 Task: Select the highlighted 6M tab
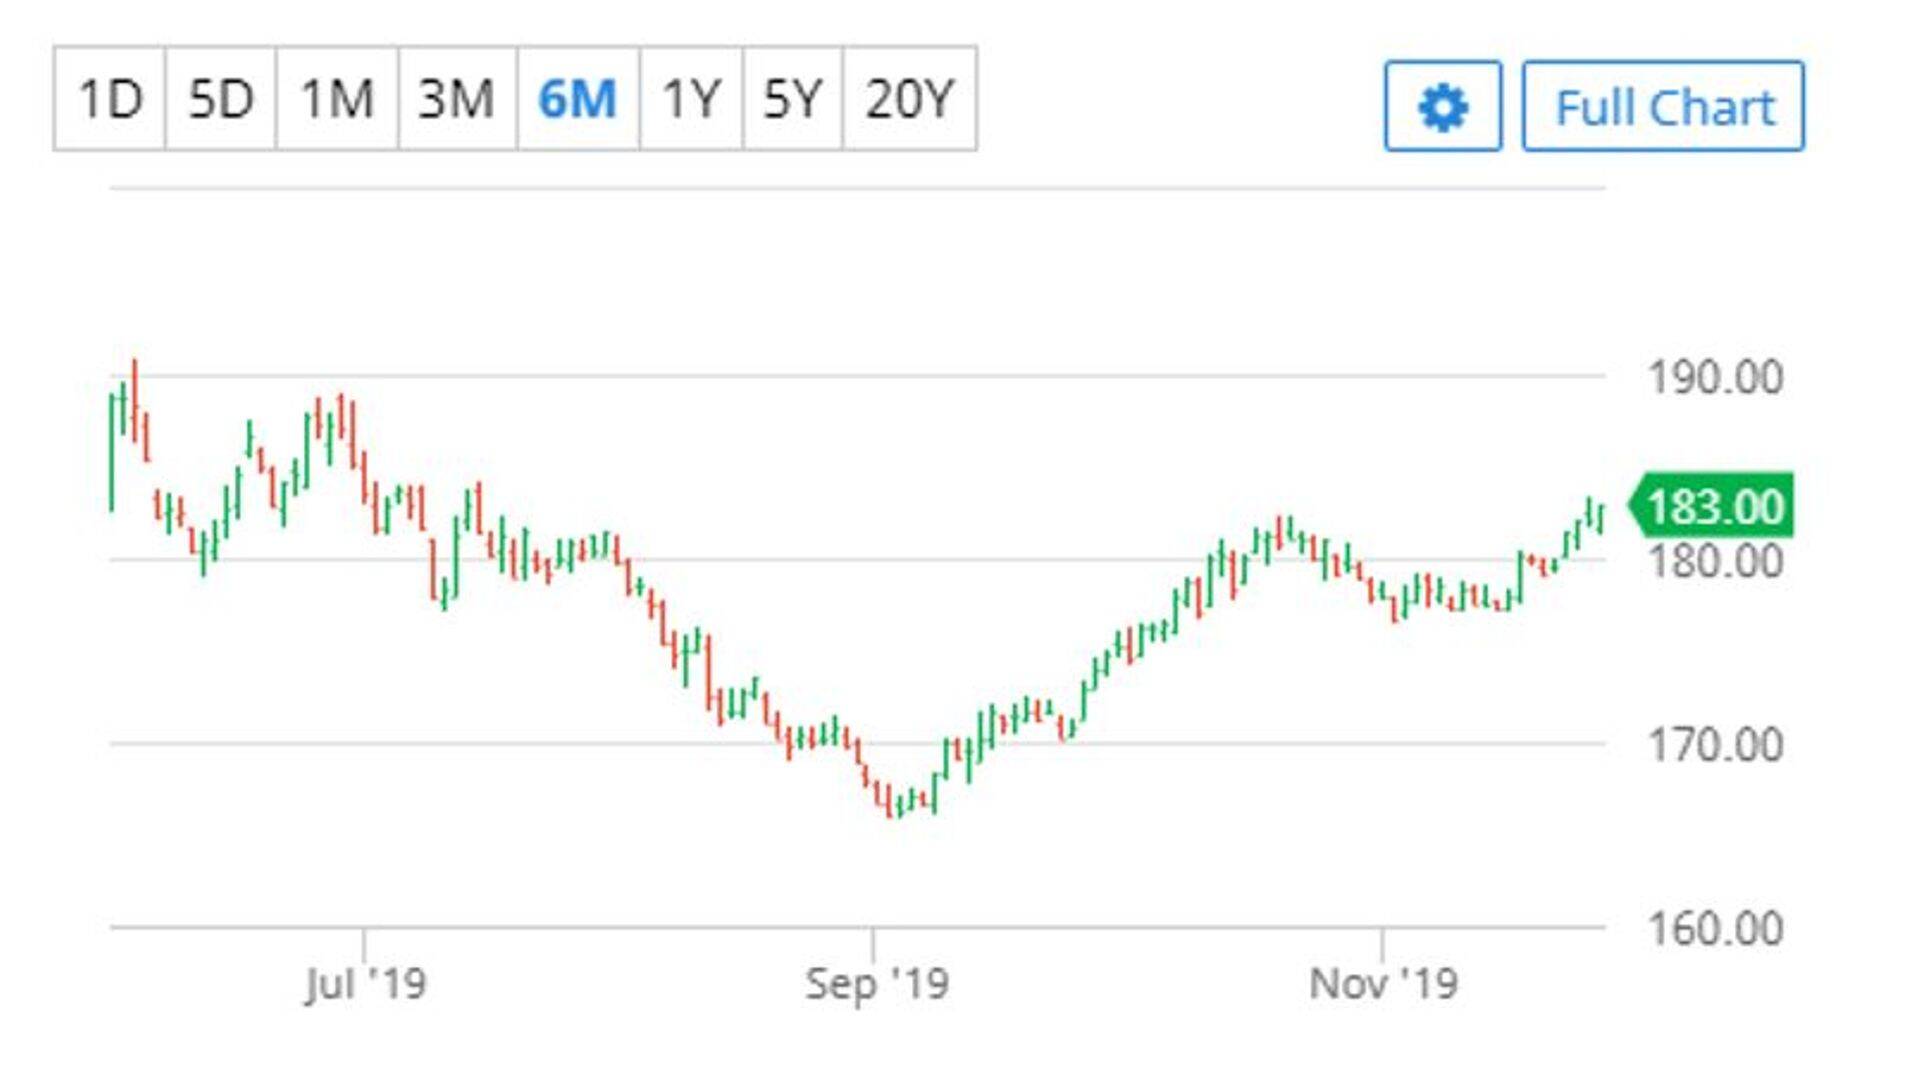pos(578,99)
